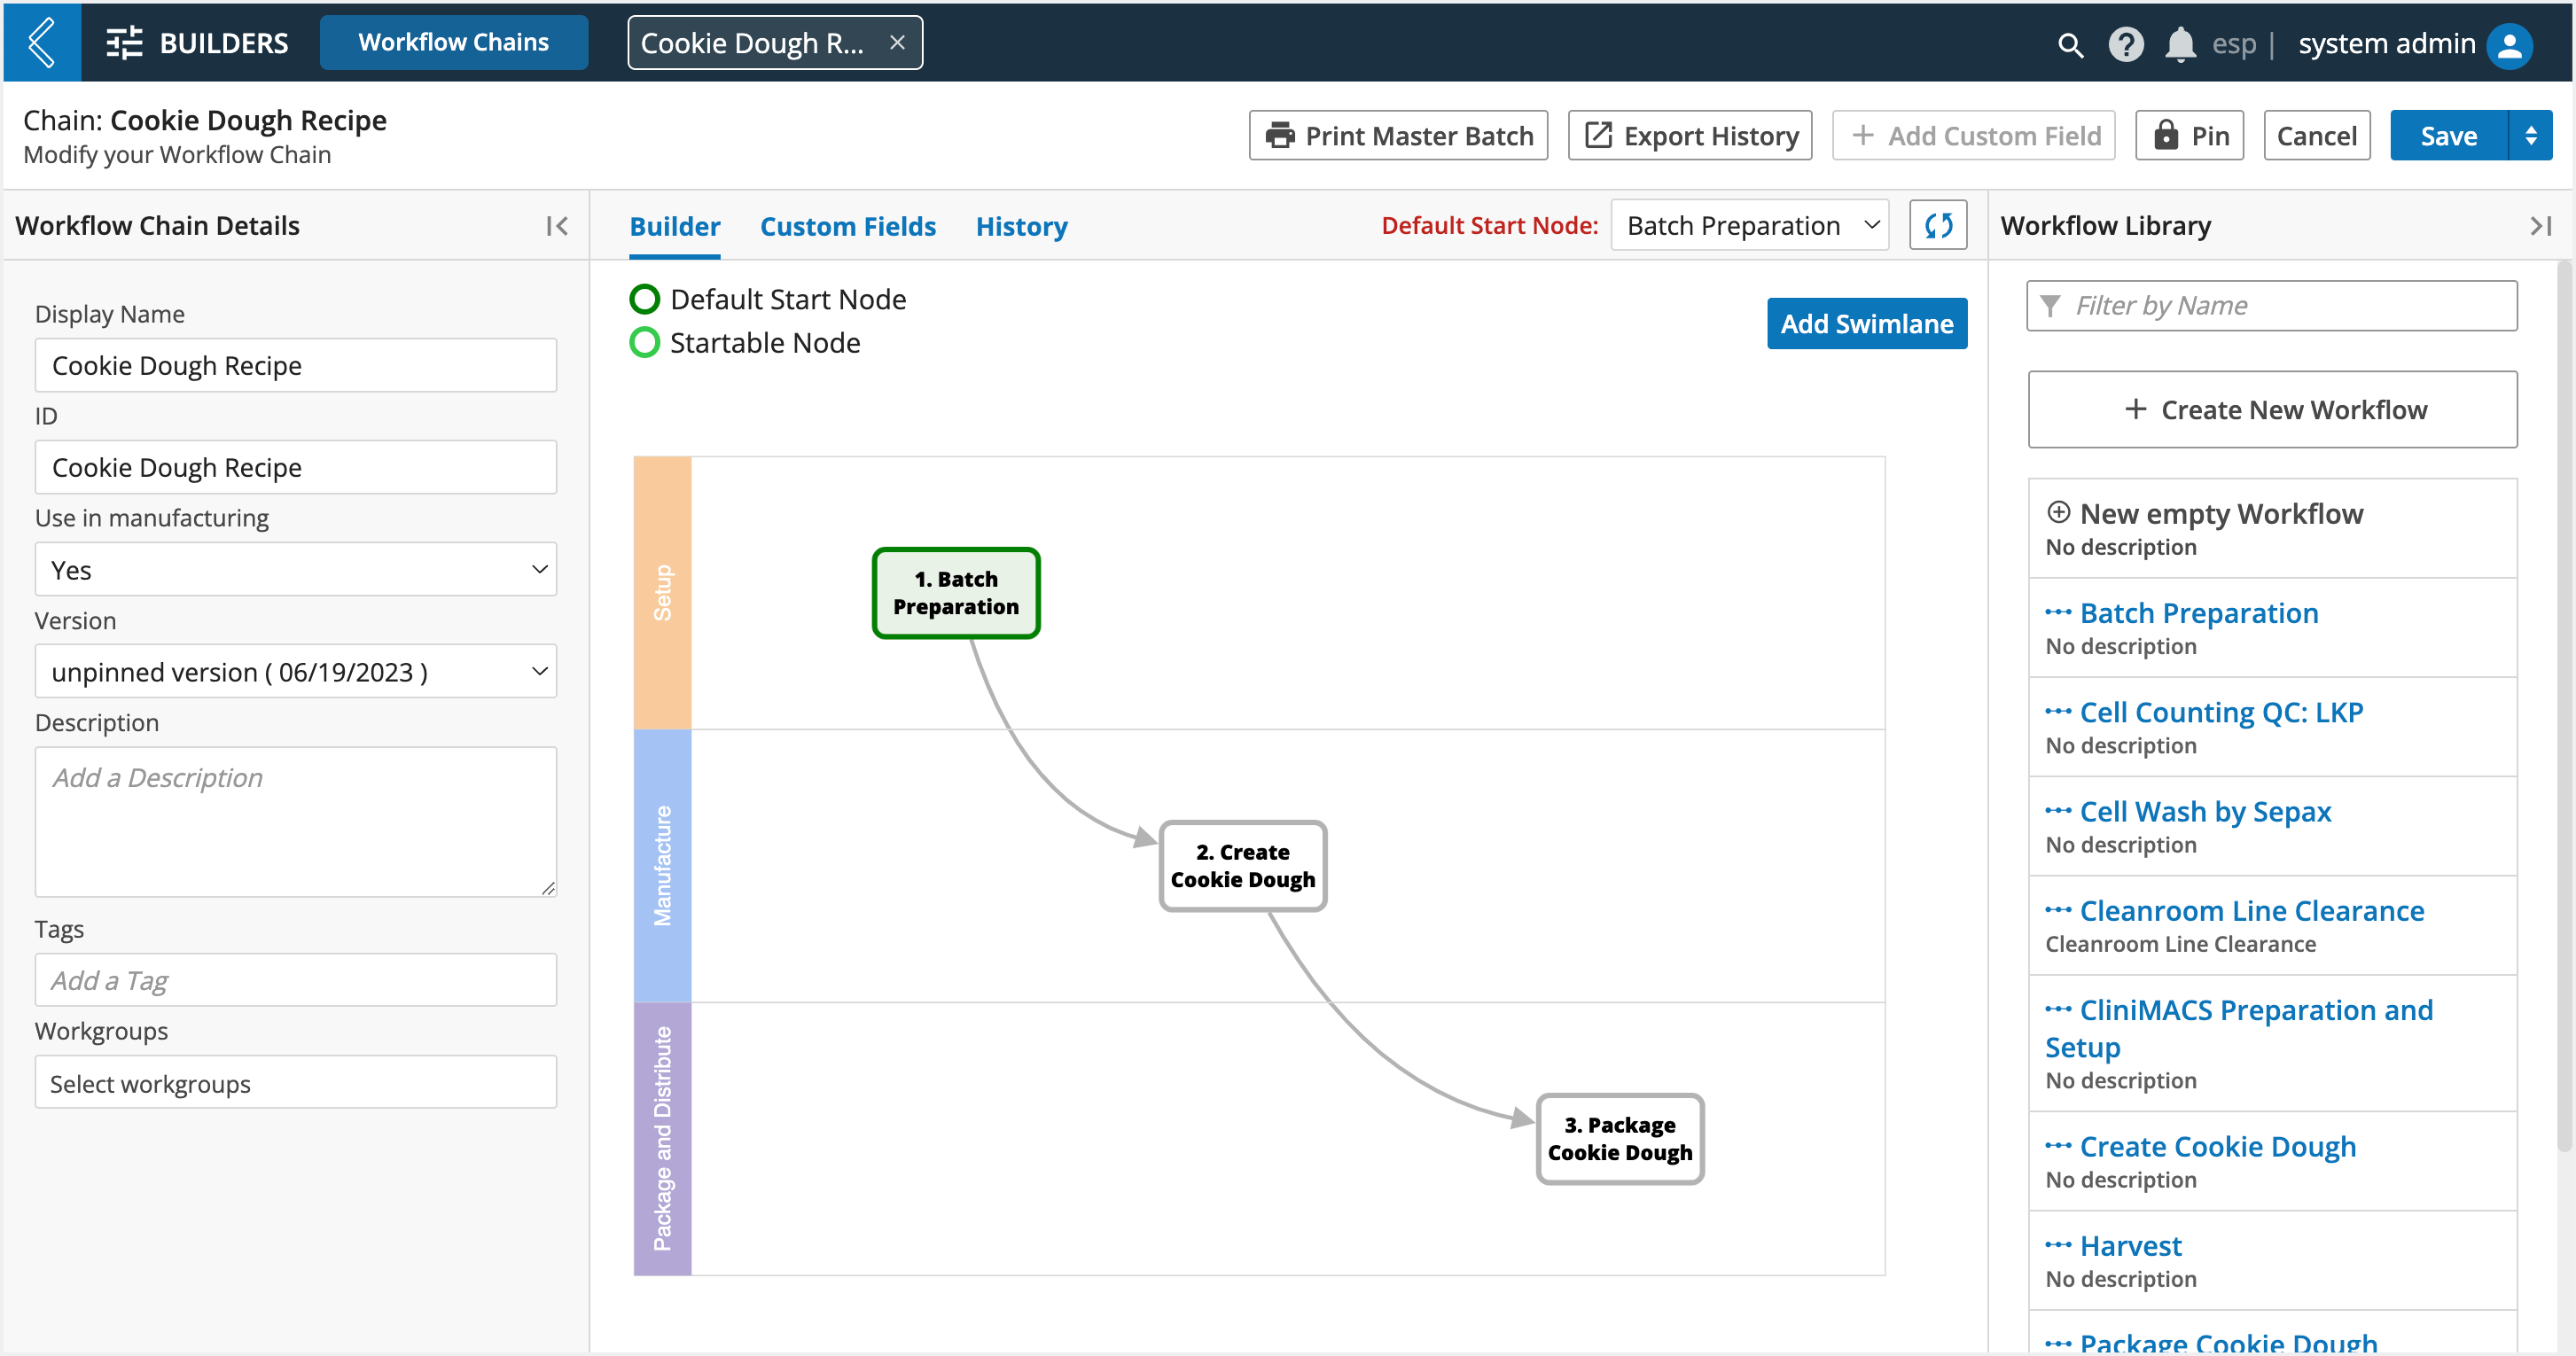Open the Builders menu icon
Image resolution: width=2576 pixels, height=1356 pixels.
click(x=124, y=43)
